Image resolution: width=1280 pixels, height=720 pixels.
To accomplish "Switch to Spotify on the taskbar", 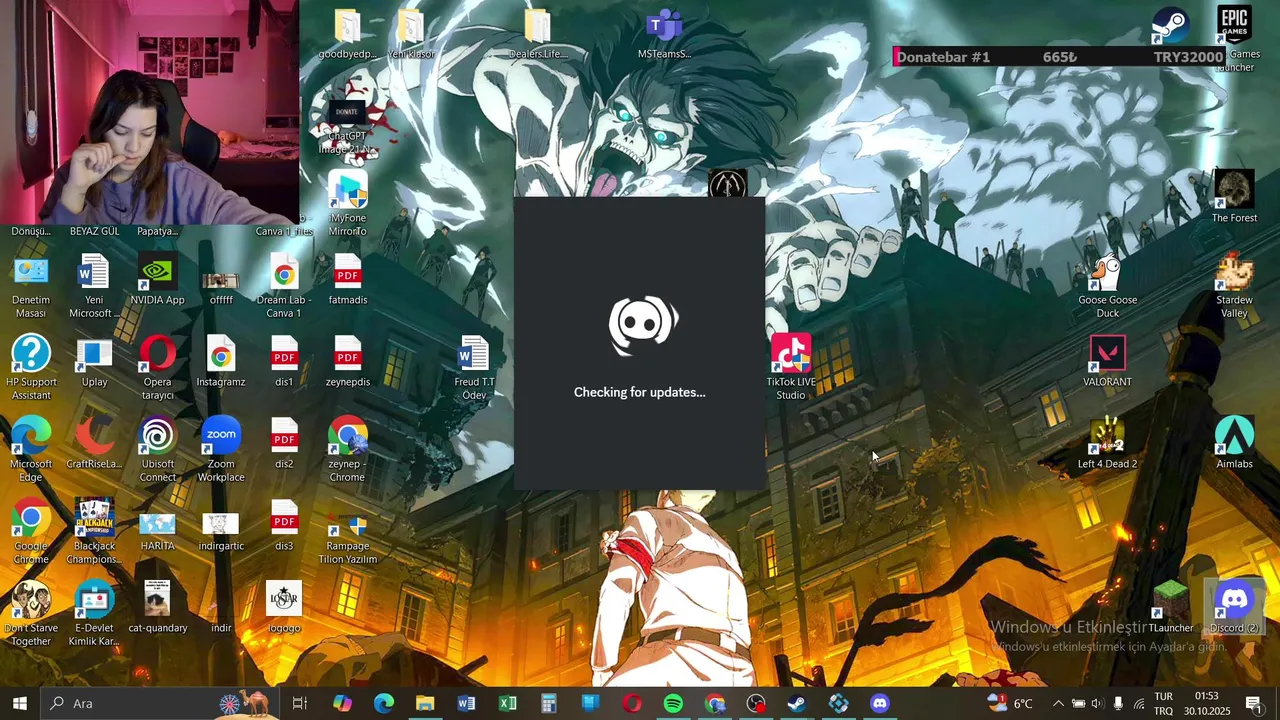I will click(673, 703).
